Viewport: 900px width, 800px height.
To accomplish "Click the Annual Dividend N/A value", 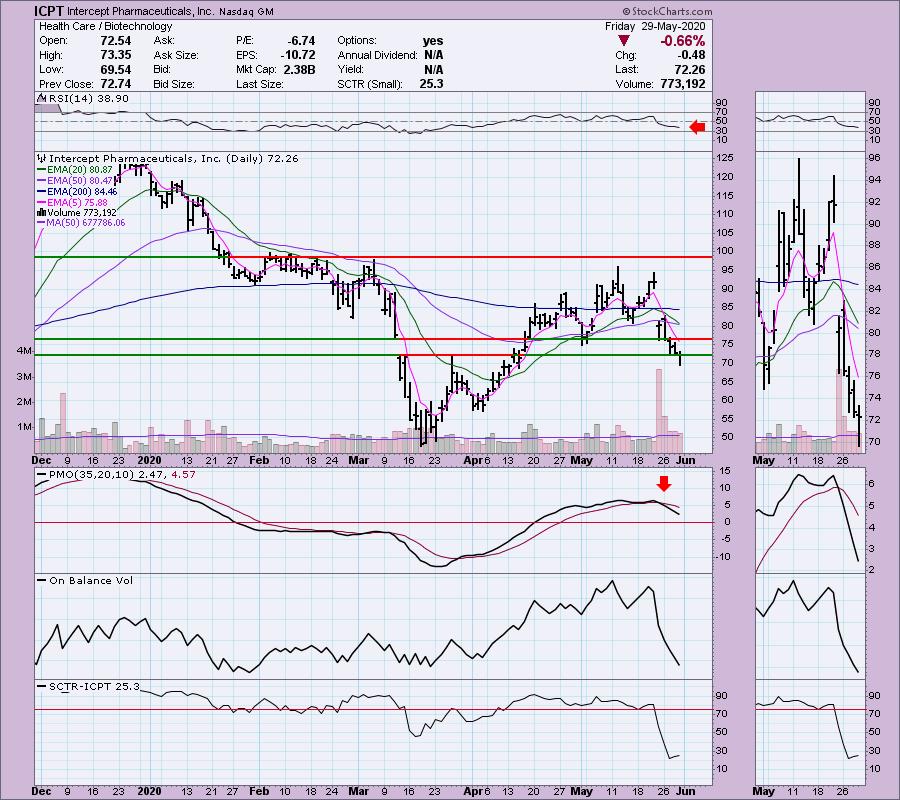I will (433, 55).
